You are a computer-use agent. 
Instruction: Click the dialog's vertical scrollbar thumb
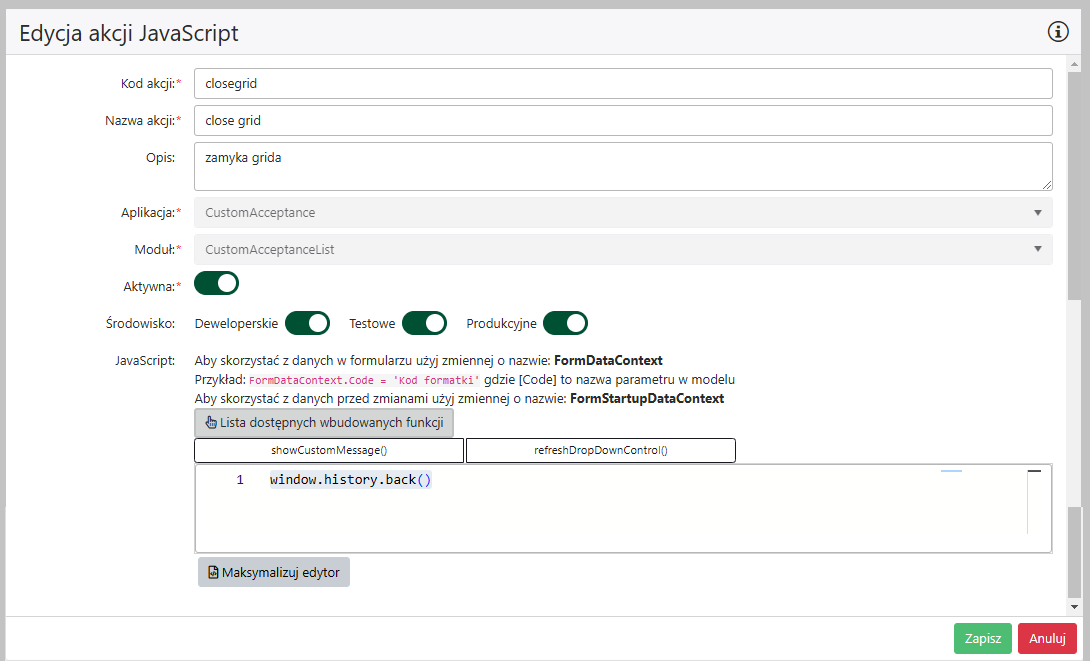(1074, 180)
